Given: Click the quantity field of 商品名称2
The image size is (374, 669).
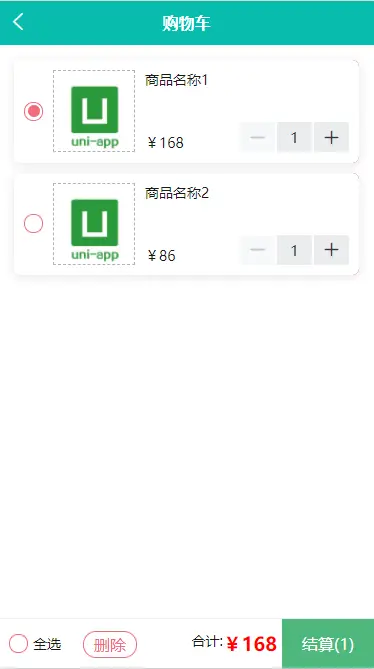Looking at the screenshot, I should pyautogui.click(x=294, y=250).
